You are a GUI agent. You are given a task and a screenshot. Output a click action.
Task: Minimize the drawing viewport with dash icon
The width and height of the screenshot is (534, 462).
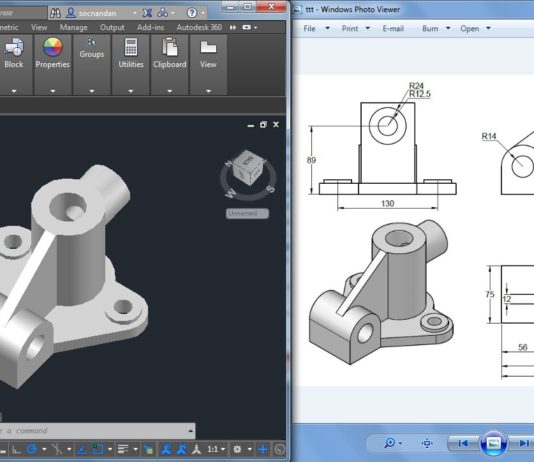(x=251, y=125)
